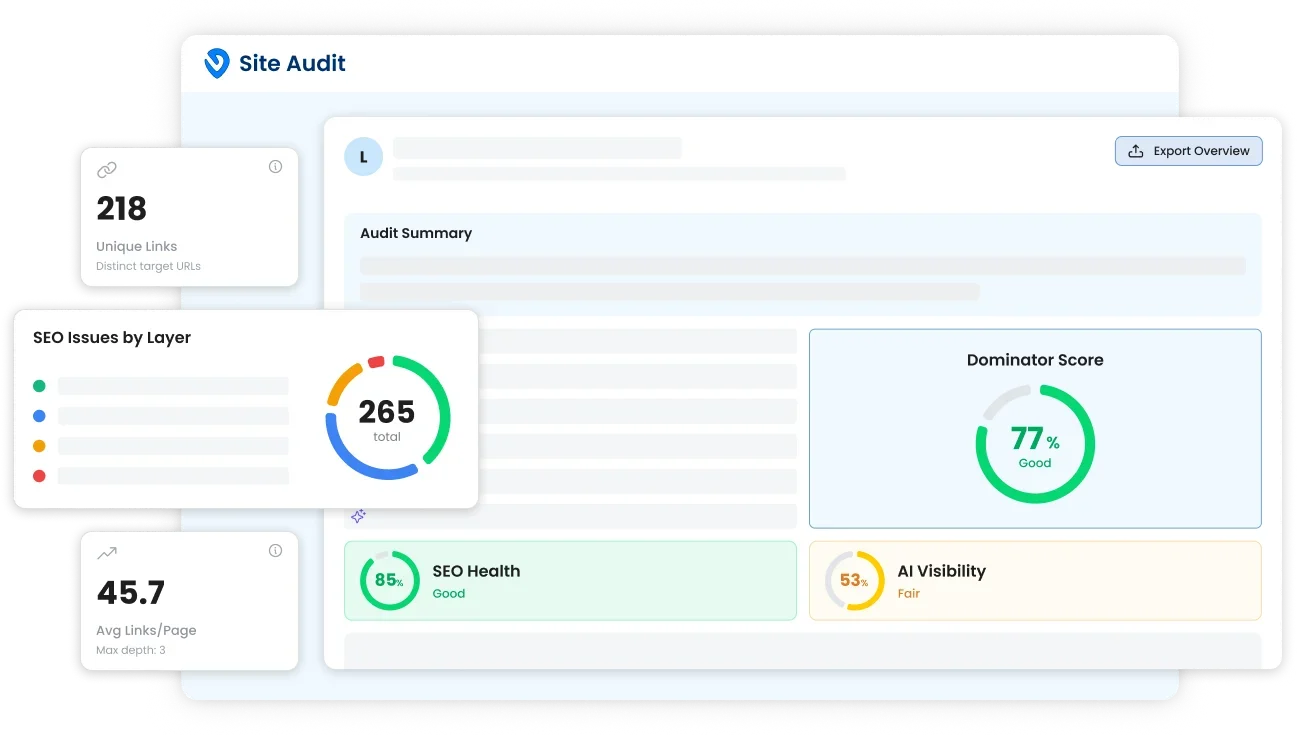Open the info tooltip on Unique Links card
The height and width of the screenshot is (736, 1297).
tap(275, 166)
